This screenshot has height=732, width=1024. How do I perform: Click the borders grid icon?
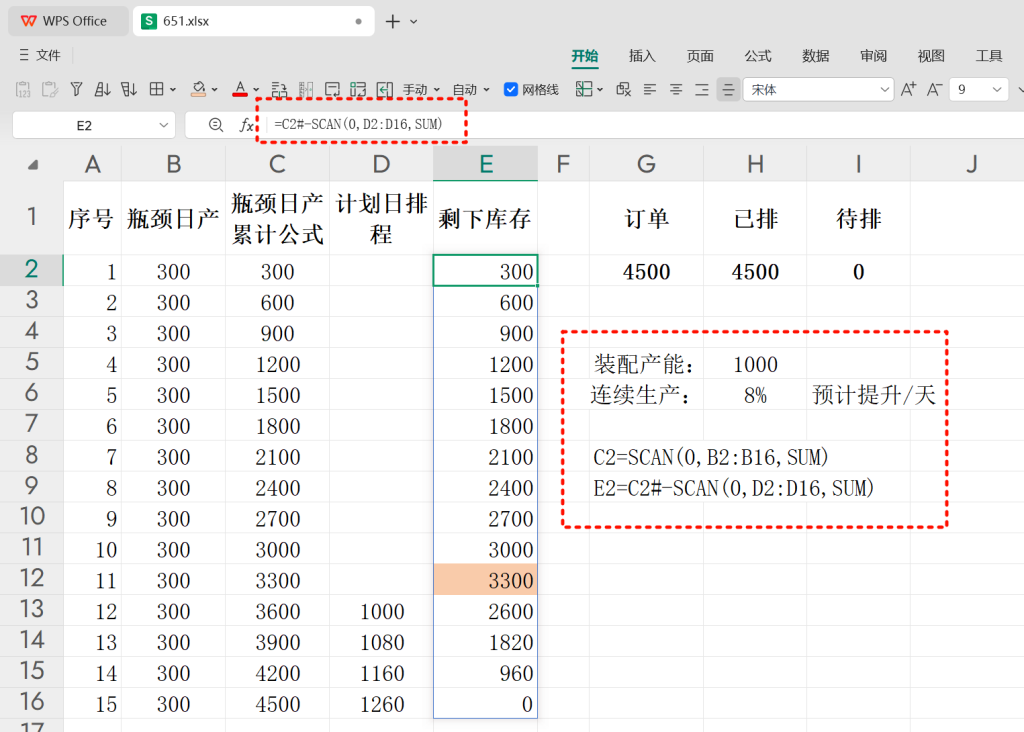tap(156, 89)
